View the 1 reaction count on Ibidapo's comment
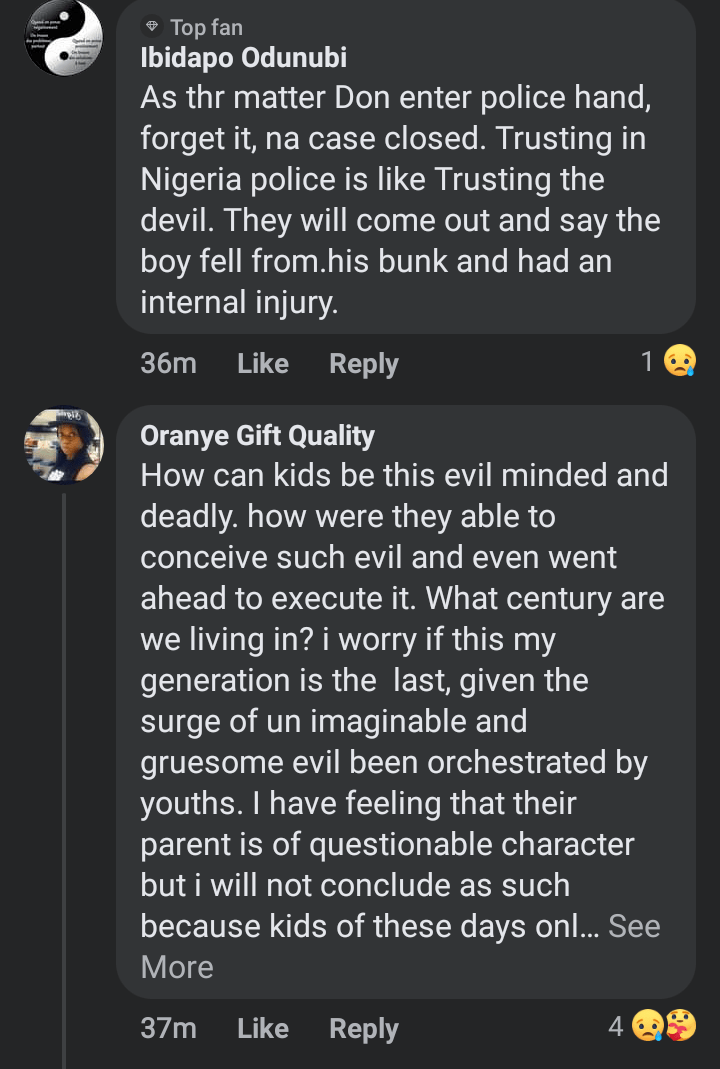This screenshot has width=720, height=1069. coord(647,361)
